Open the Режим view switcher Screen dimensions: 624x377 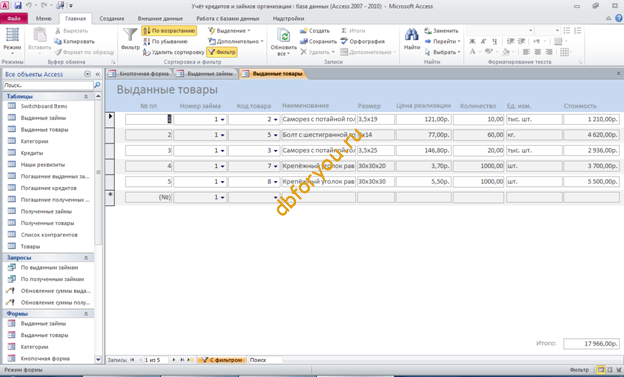tap(12, 42)
